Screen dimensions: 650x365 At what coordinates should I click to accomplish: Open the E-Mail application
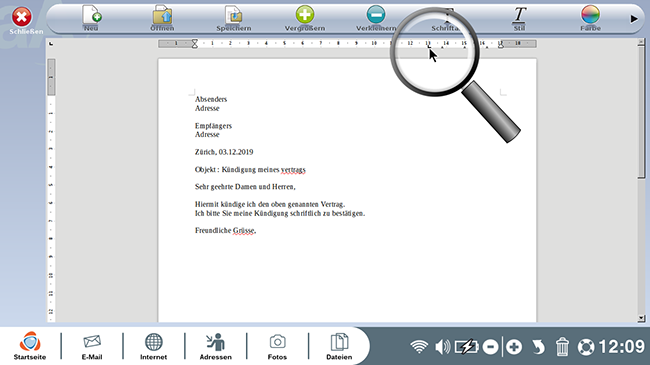(x=92, y=347)
